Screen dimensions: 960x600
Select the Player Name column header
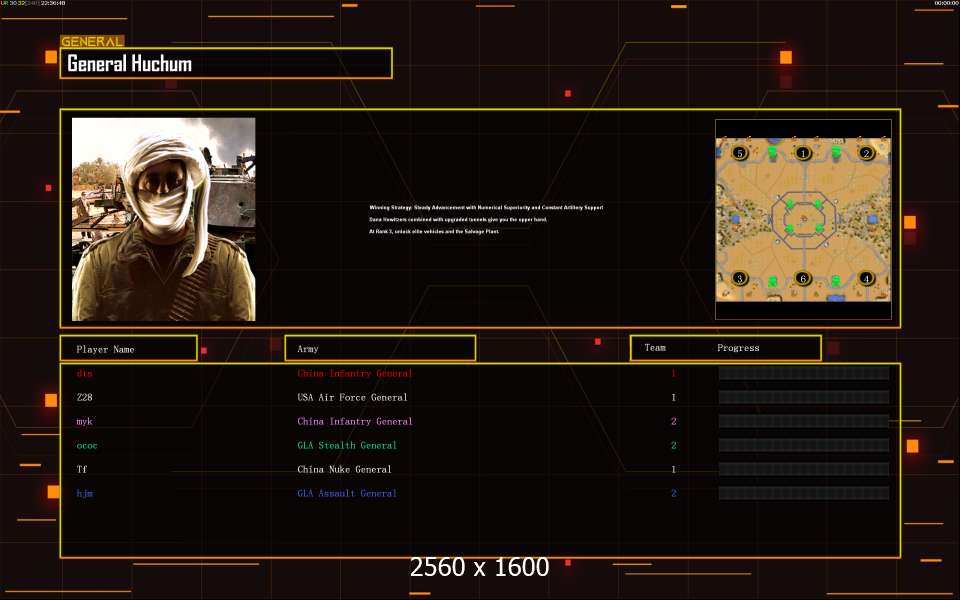click(128, 348)
